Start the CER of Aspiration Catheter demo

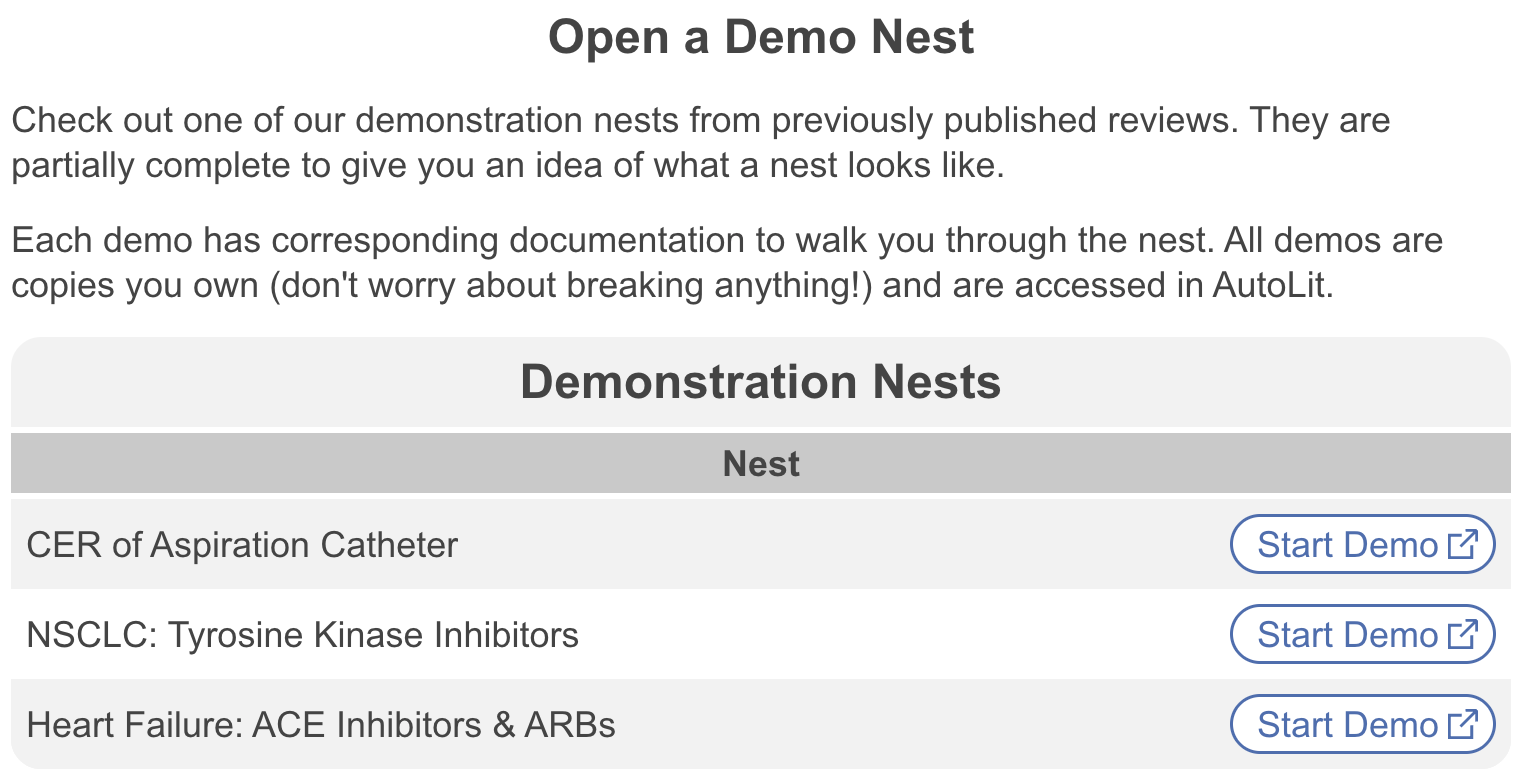(1346, 545)
